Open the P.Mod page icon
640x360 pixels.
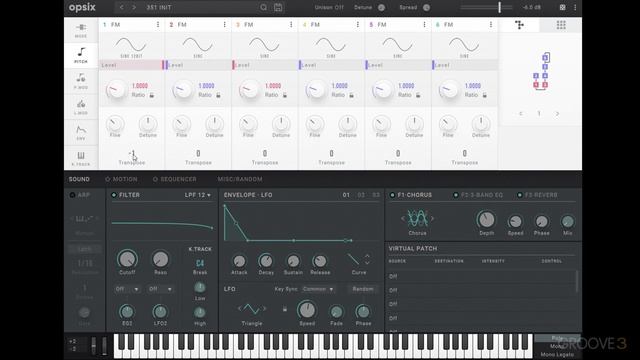point(81,78)
